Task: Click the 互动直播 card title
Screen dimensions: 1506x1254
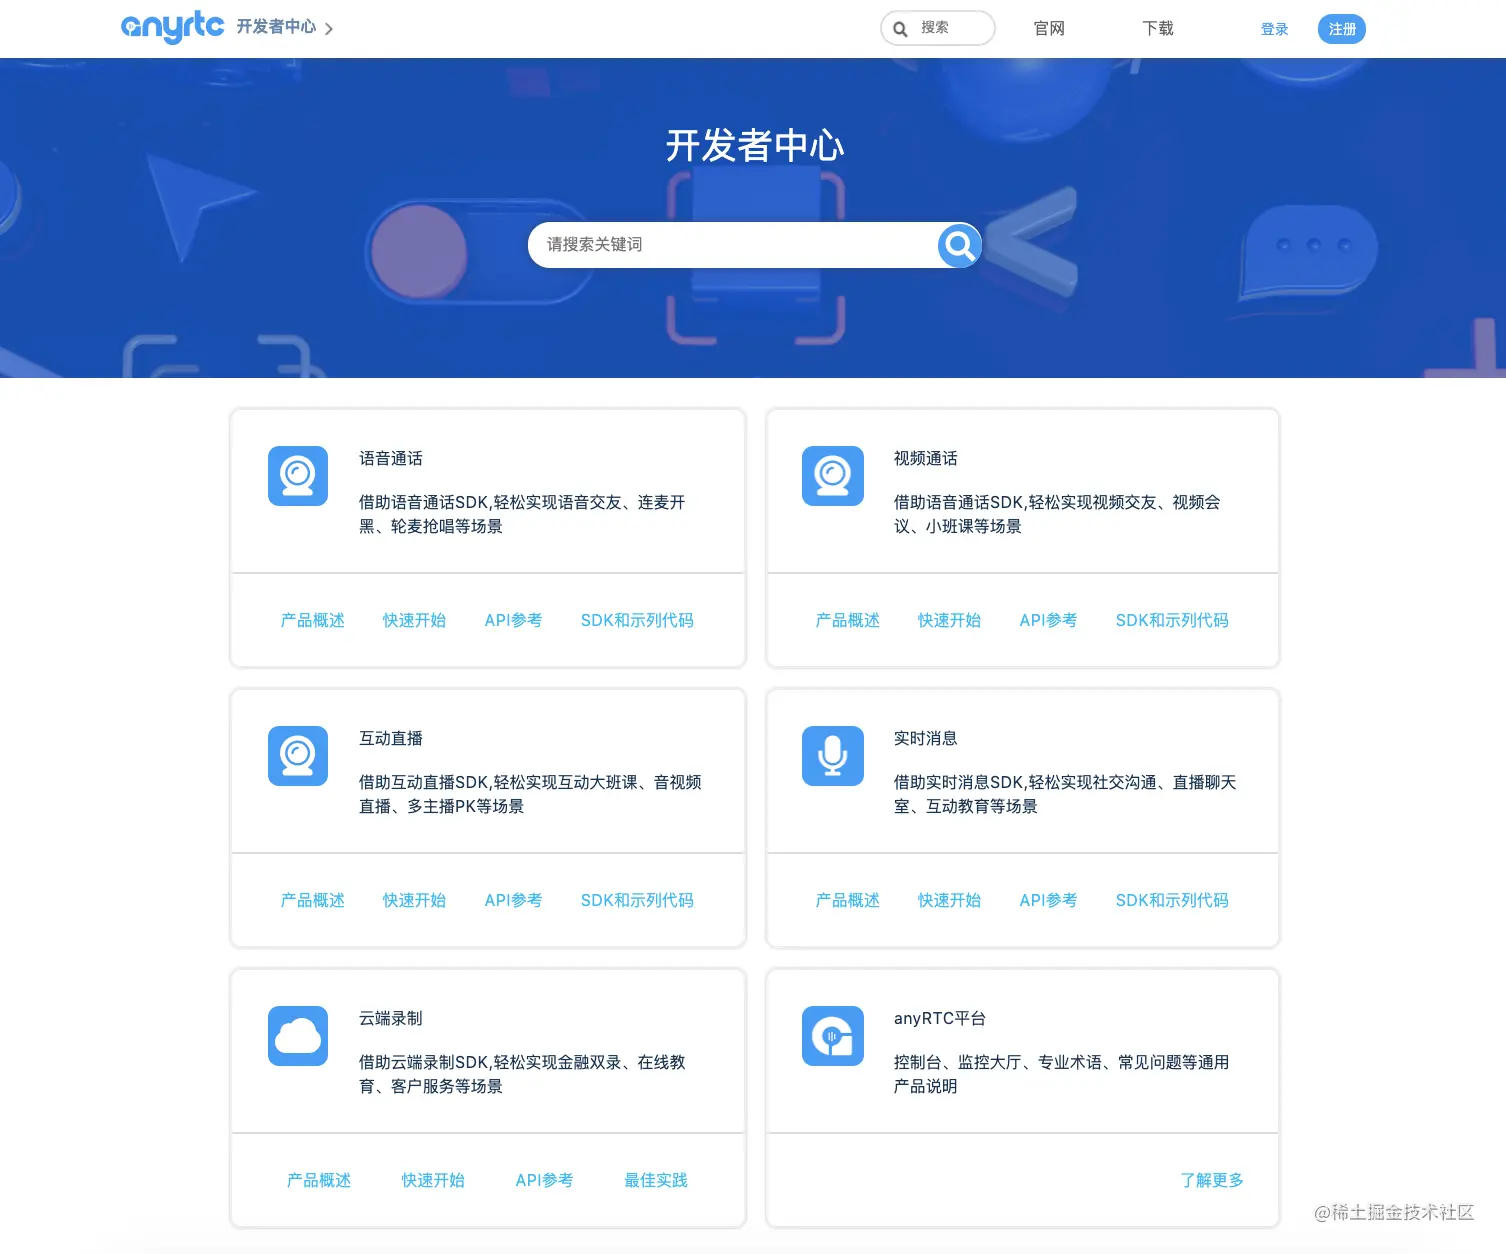Action: pos(391,738)
